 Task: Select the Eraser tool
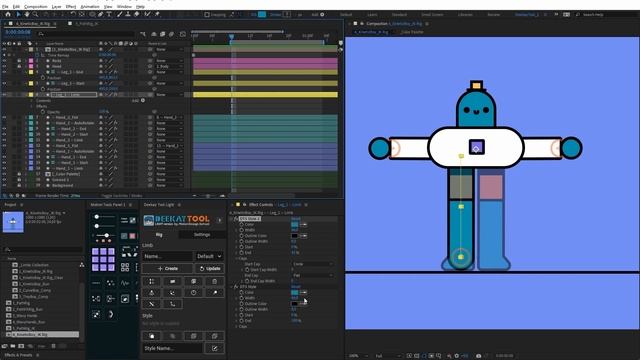(x=136, y=14)
